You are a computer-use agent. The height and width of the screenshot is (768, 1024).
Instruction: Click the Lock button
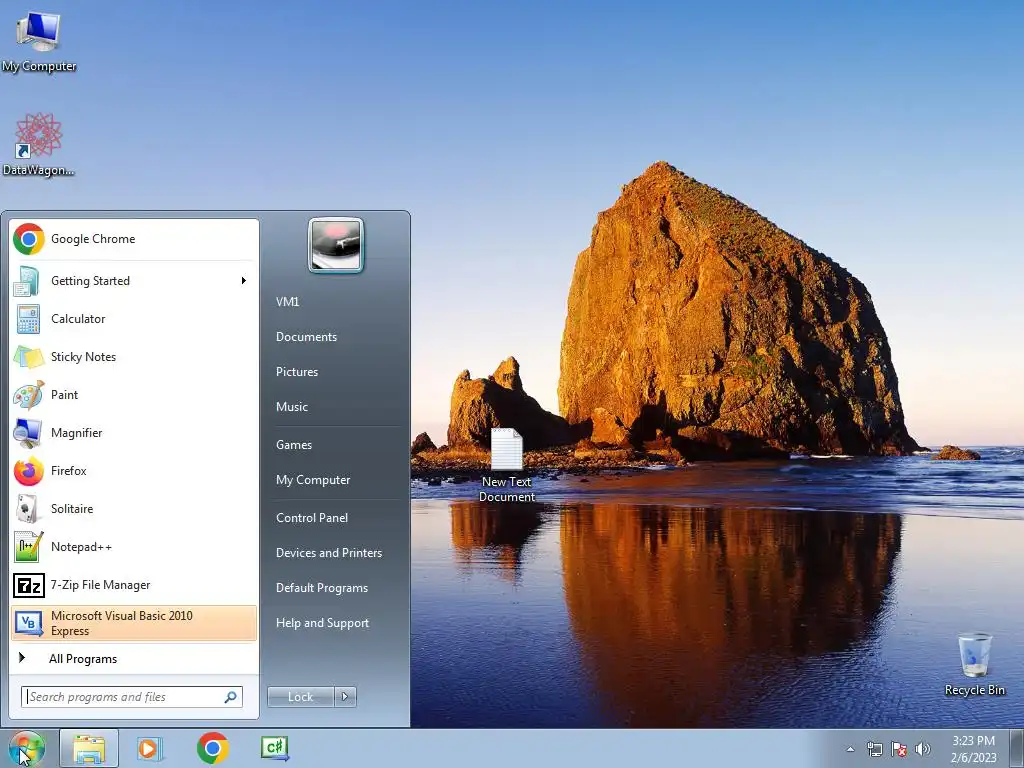(301, 697)
